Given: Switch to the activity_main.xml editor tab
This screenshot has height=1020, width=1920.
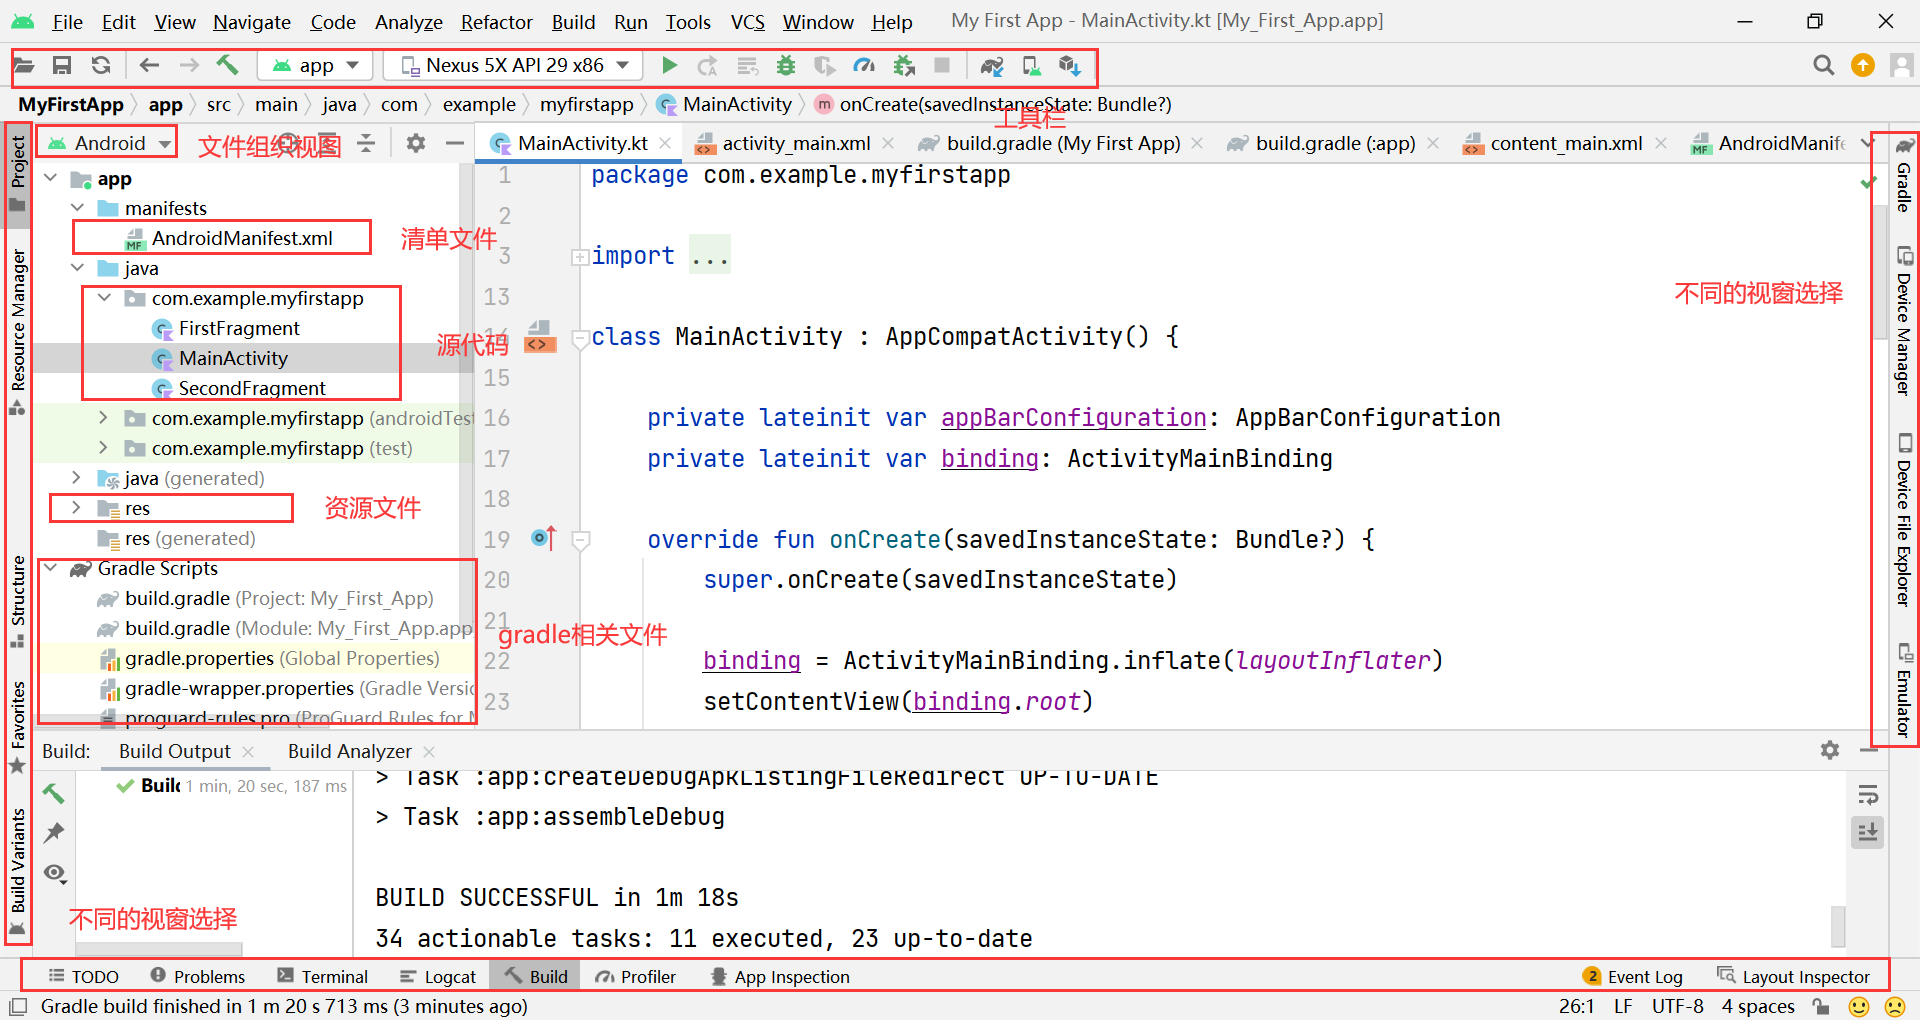Looking at the screenshot, I should pos(795,143).
